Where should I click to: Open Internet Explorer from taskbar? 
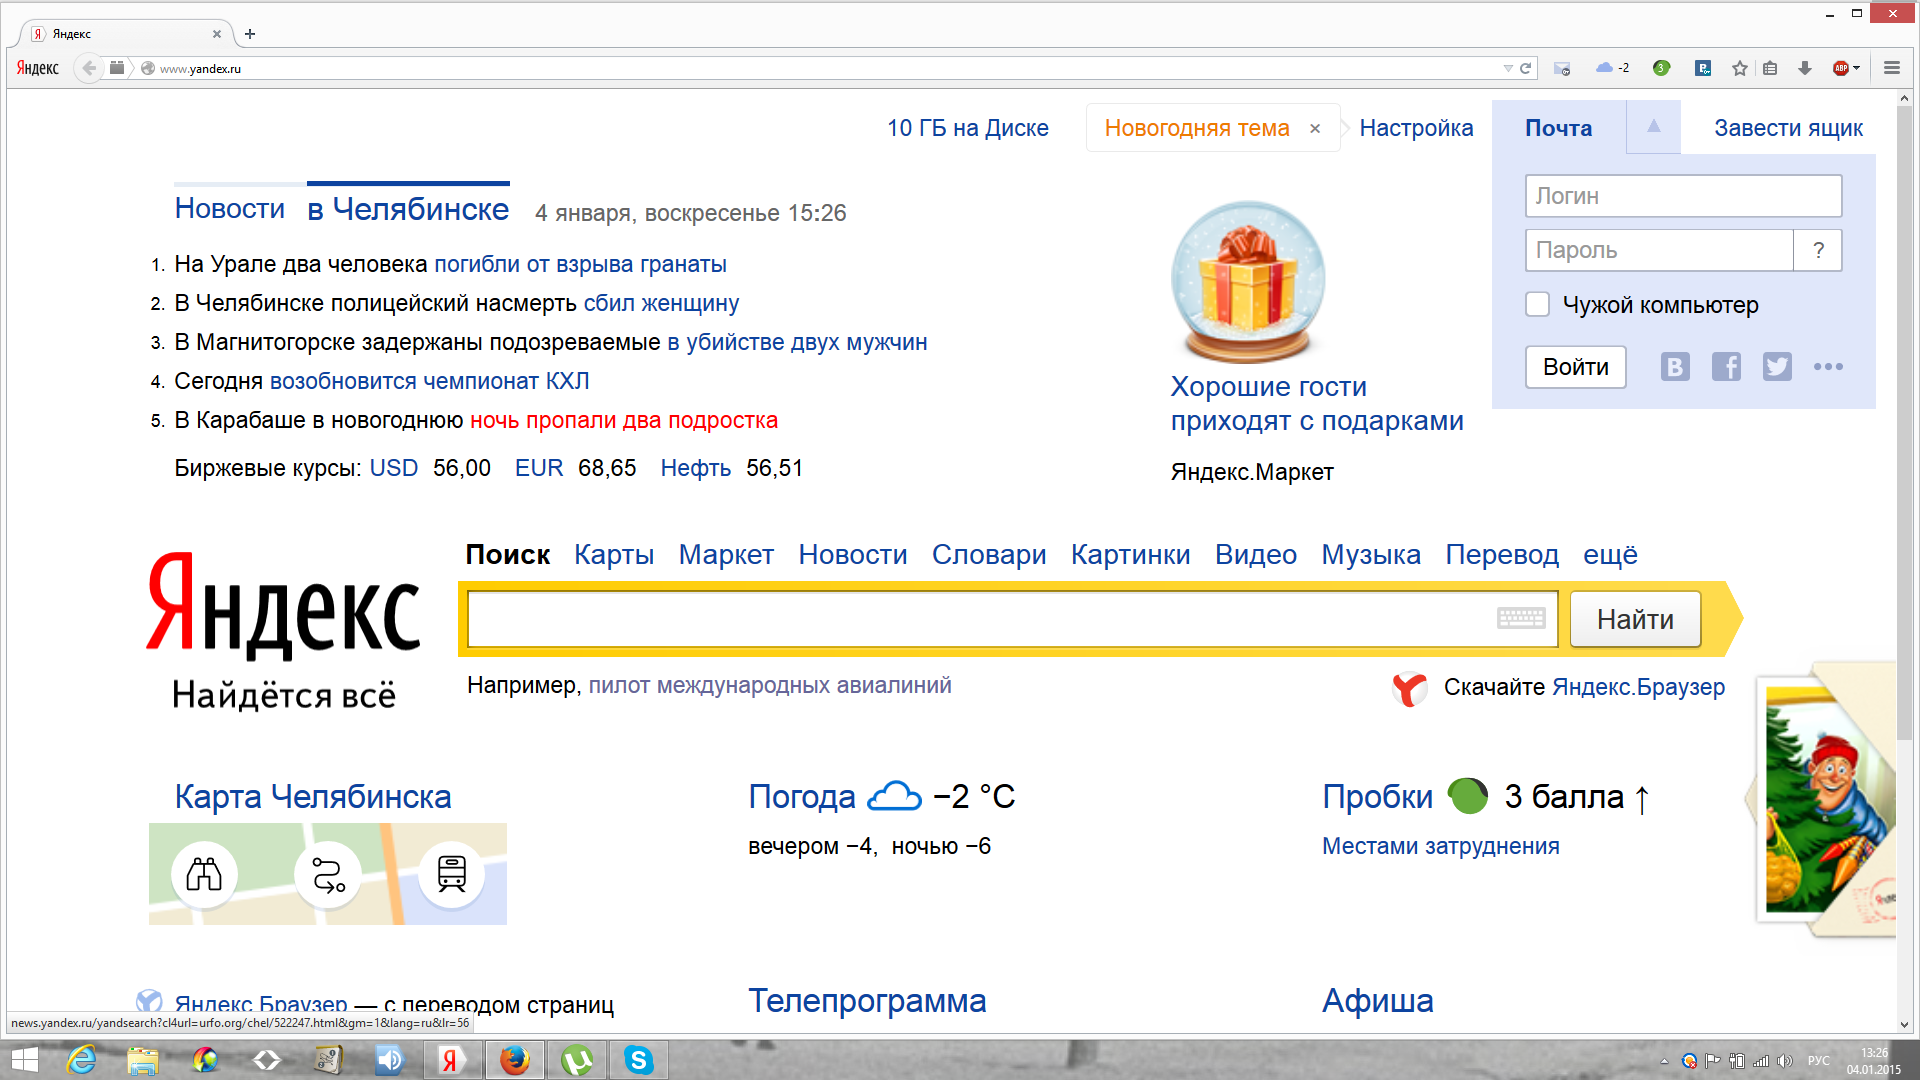pyautogui.click(x=81, y=1060)
